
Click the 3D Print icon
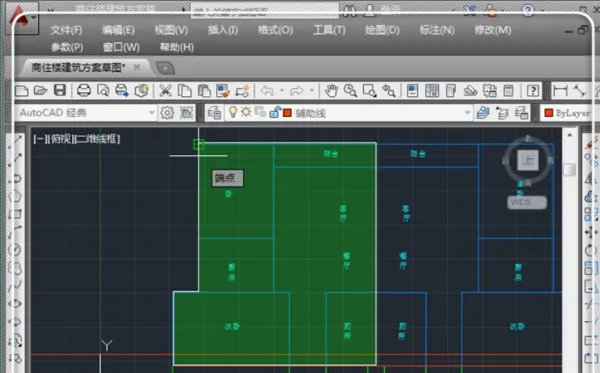(142, 91)
